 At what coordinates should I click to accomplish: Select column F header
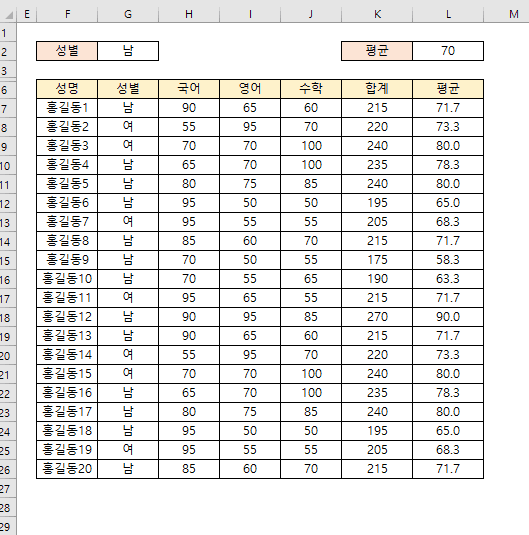(67, 14)
